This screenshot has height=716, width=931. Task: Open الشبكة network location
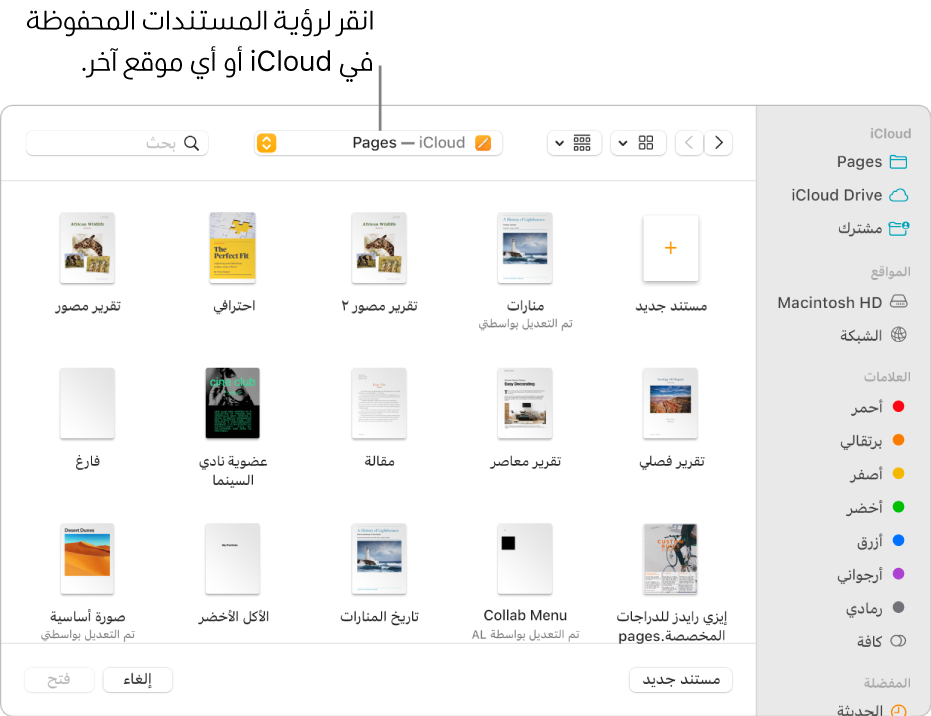point(873,335)
